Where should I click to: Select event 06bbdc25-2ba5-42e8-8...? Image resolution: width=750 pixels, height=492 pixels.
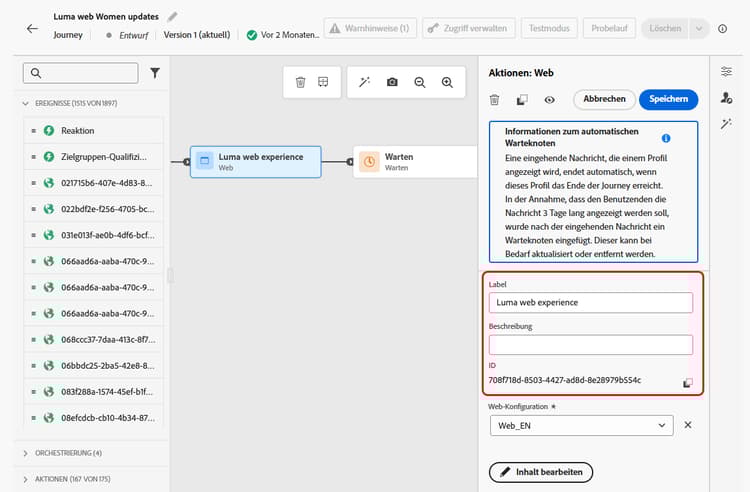93,365
